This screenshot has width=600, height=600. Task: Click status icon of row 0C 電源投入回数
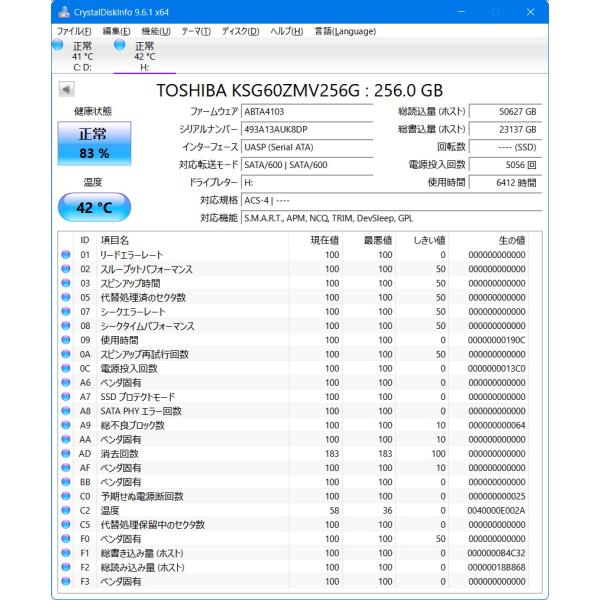66,368
